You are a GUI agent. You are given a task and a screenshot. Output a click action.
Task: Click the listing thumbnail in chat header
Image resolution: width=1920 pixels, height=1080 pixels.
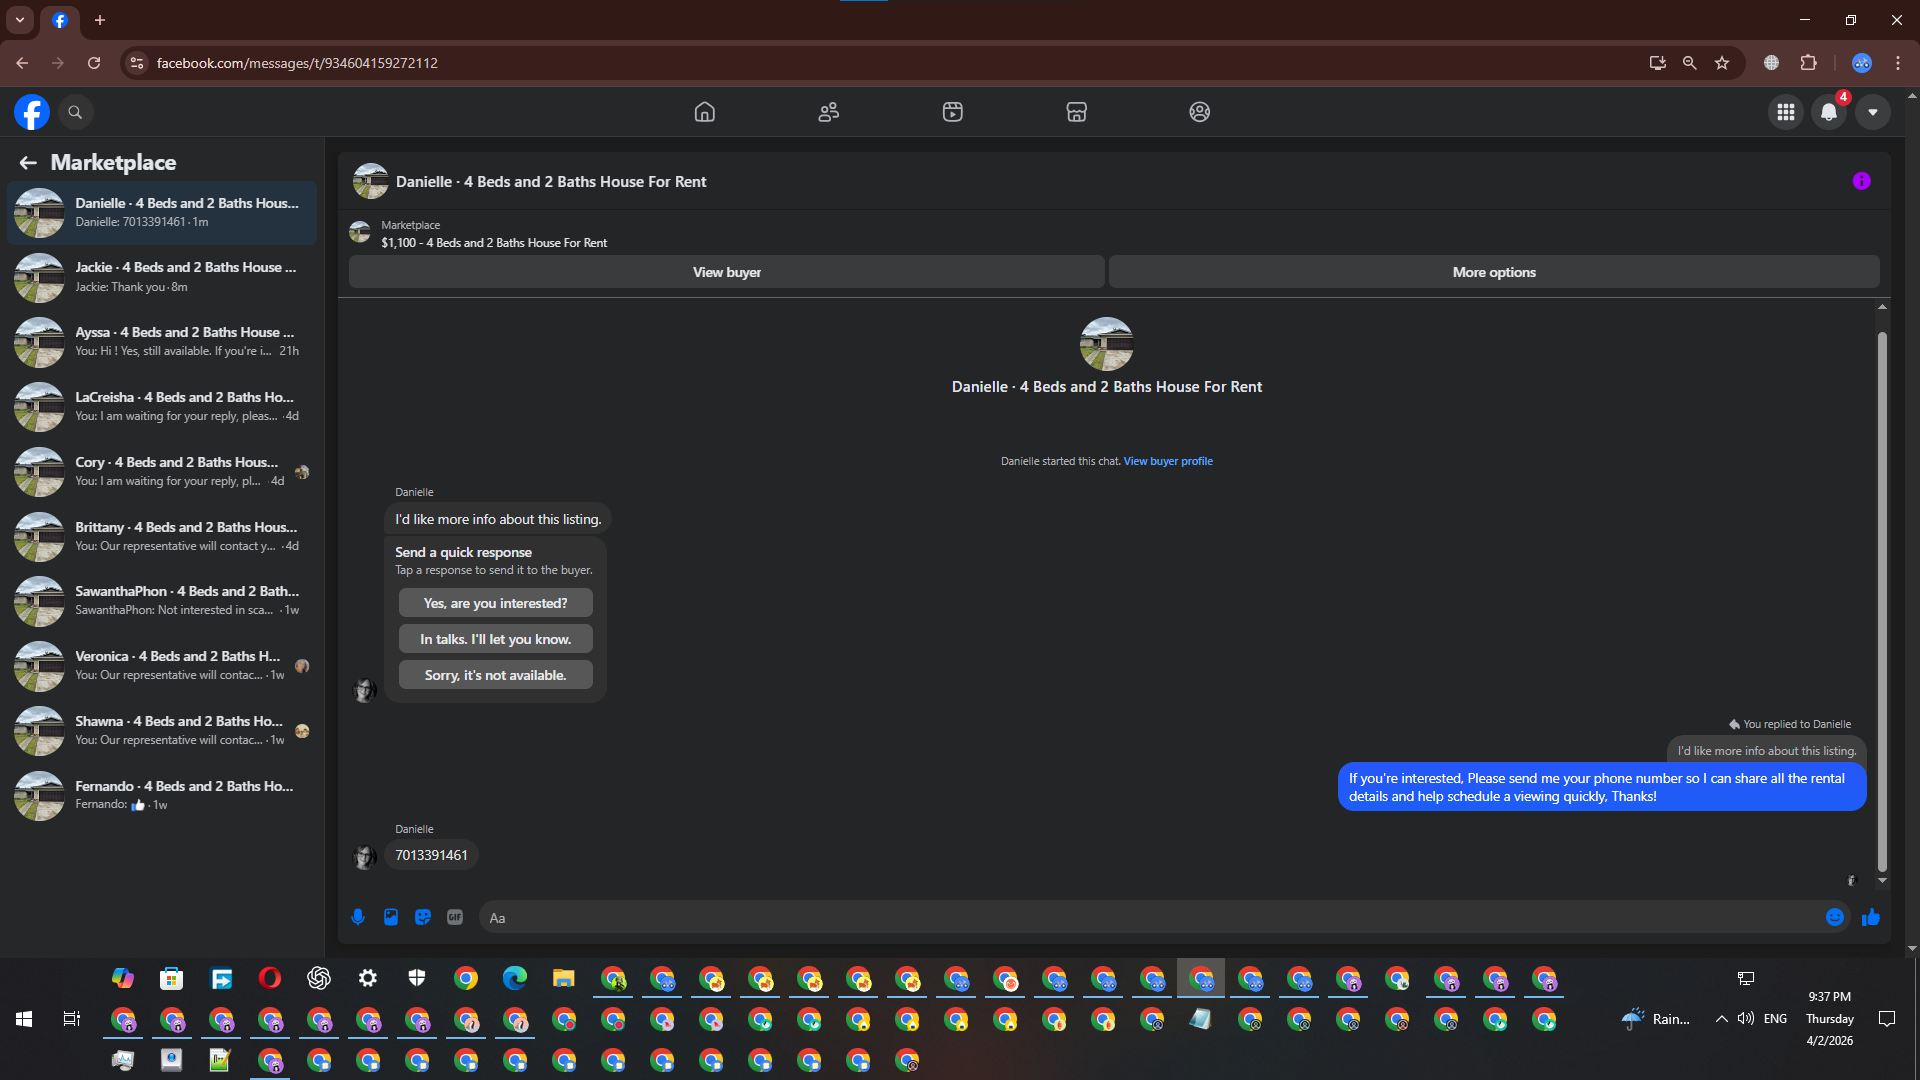[x=371, y=181]
